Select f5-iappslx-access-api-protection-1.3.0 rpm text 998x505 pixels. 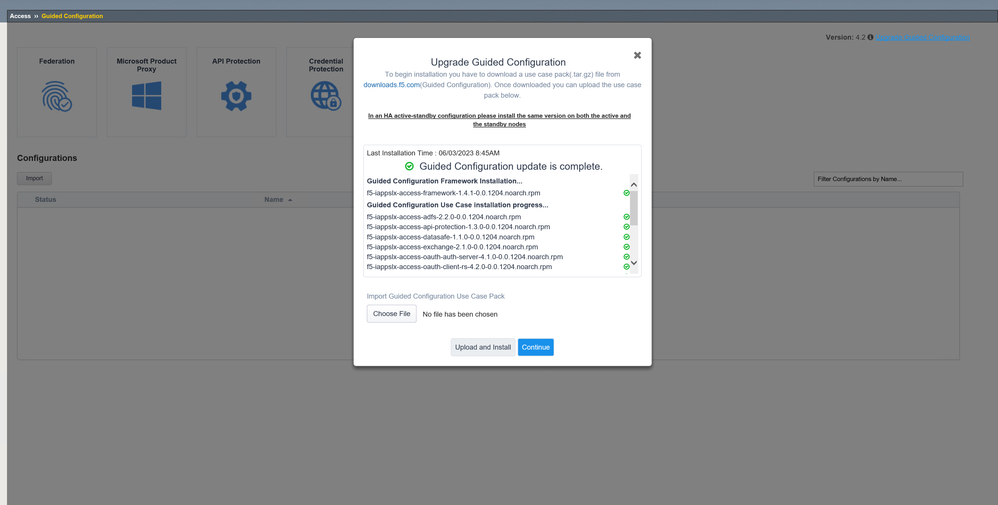458,227
